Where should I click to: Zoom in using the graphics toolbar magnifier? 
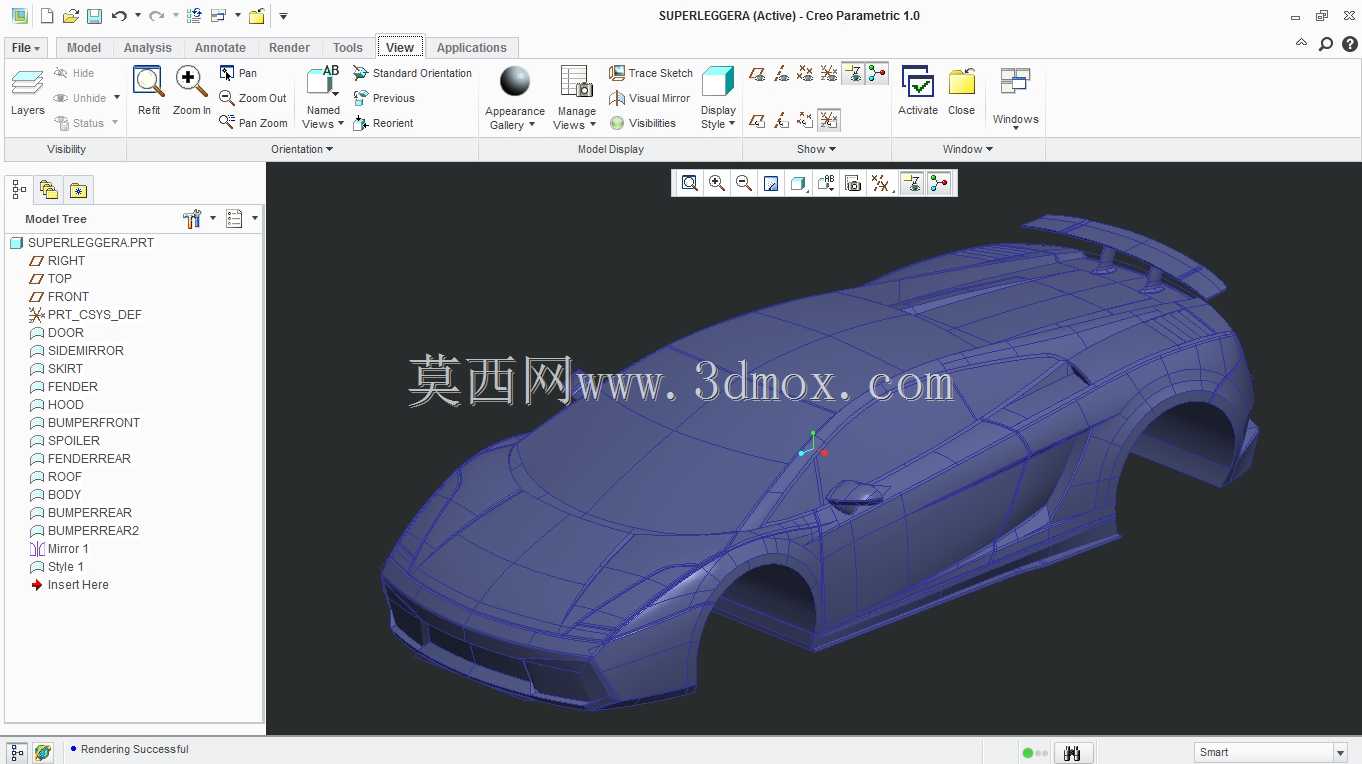717,183
